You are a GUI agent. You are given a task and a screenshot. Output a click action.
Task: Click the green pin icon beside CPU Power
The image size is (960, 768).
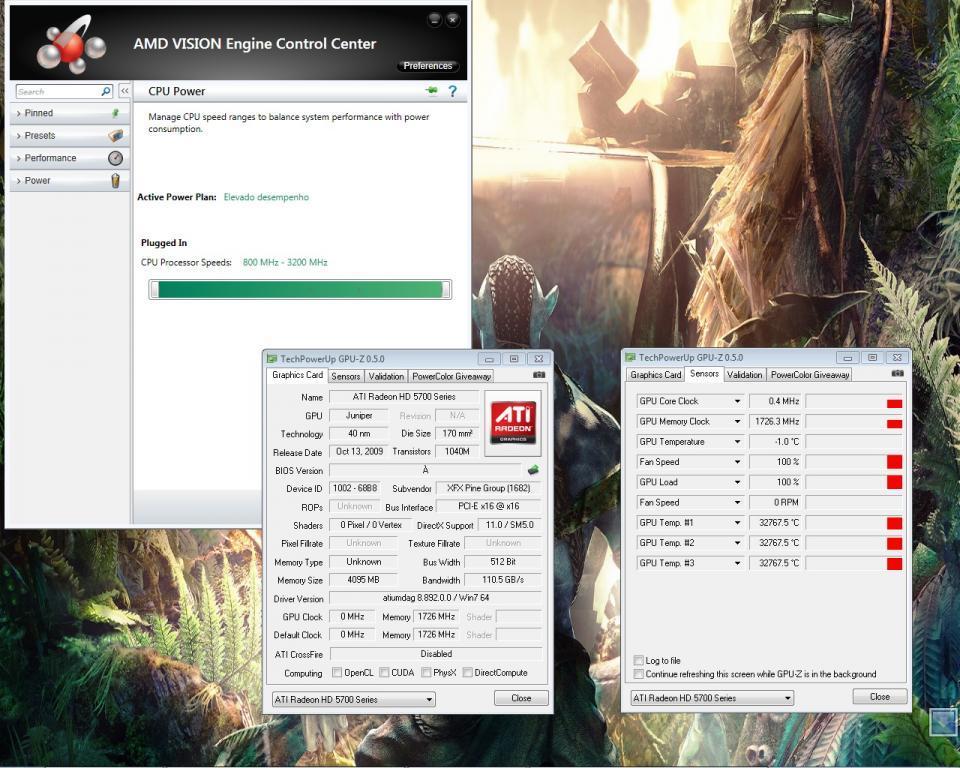[x=431, y=91]
